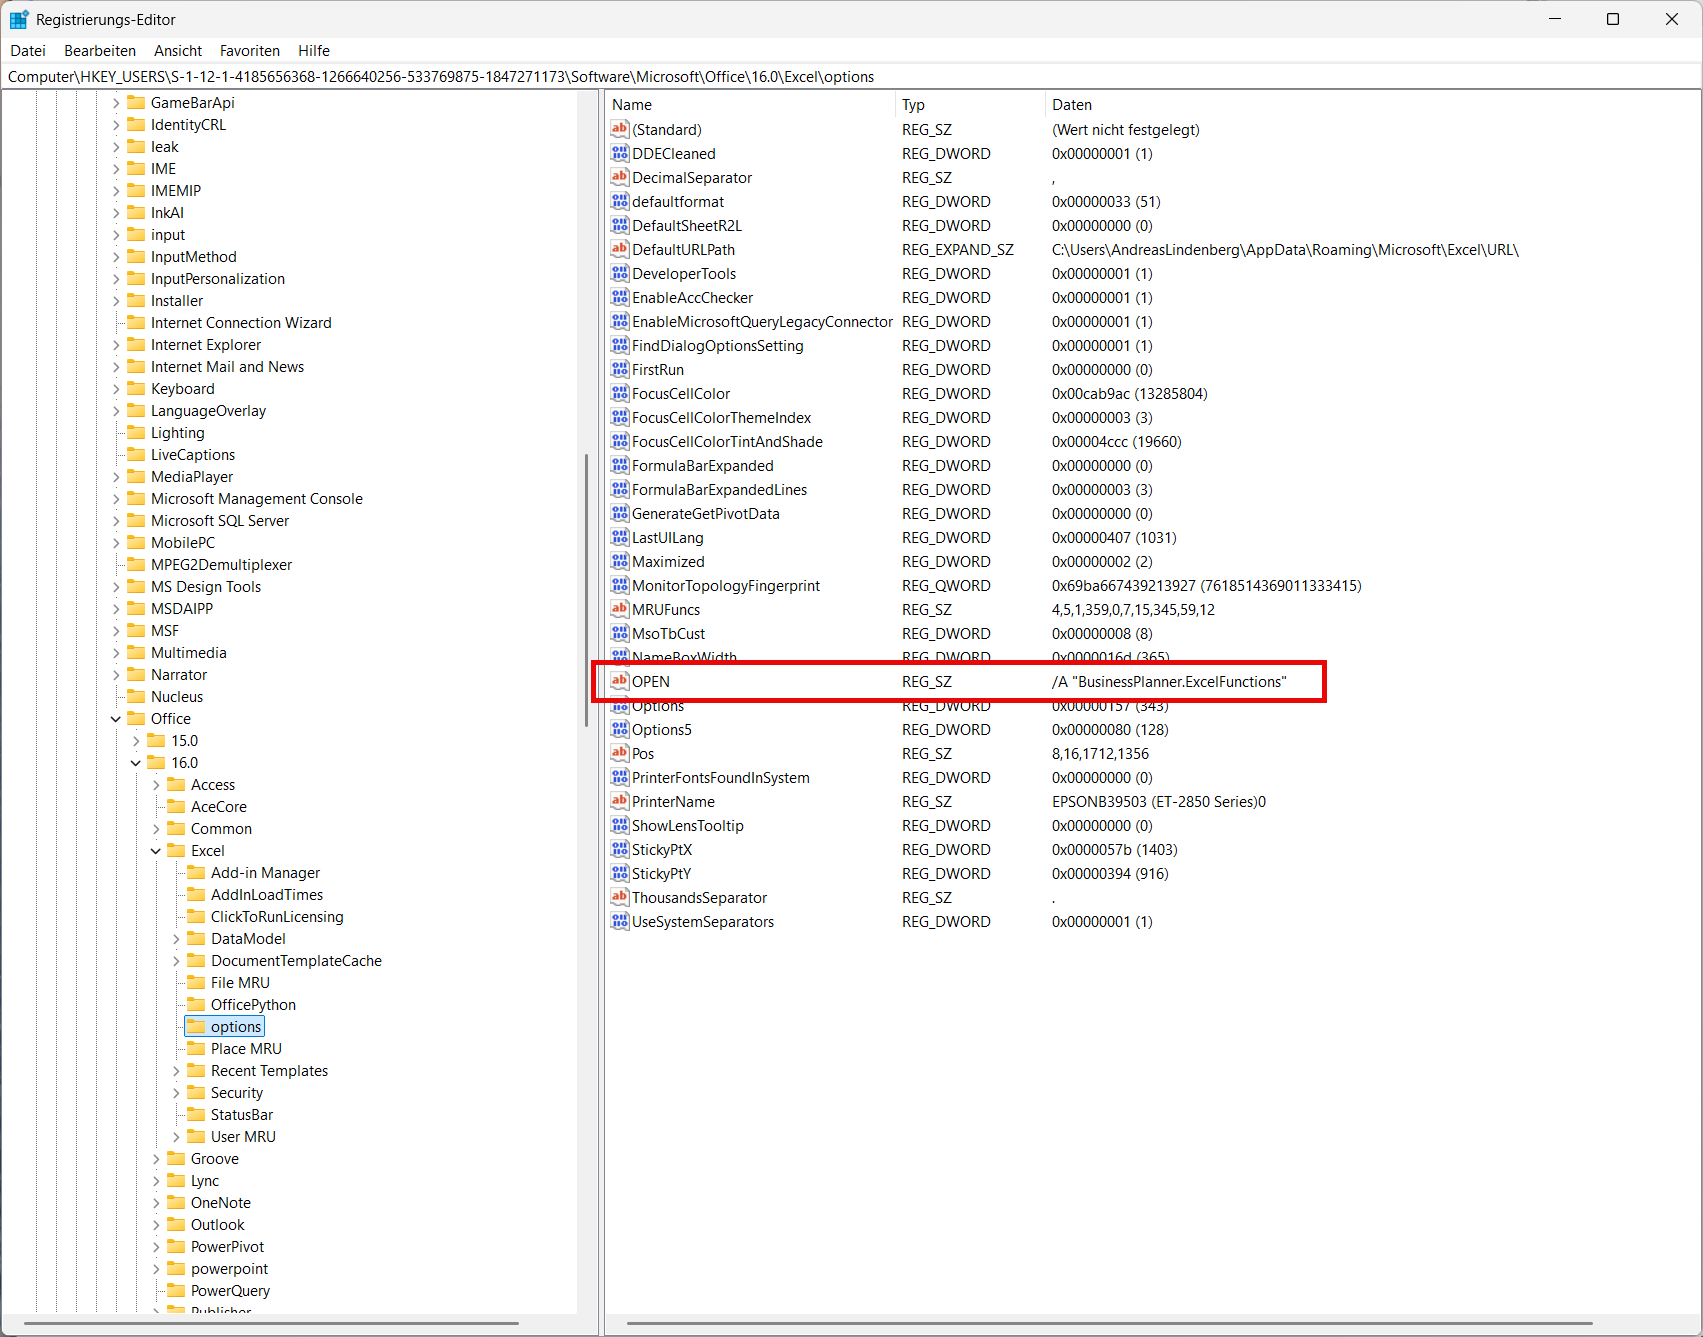Select the StatusBar key
Viewport: 1703px width, 1337px height.
coord(242,1115)
